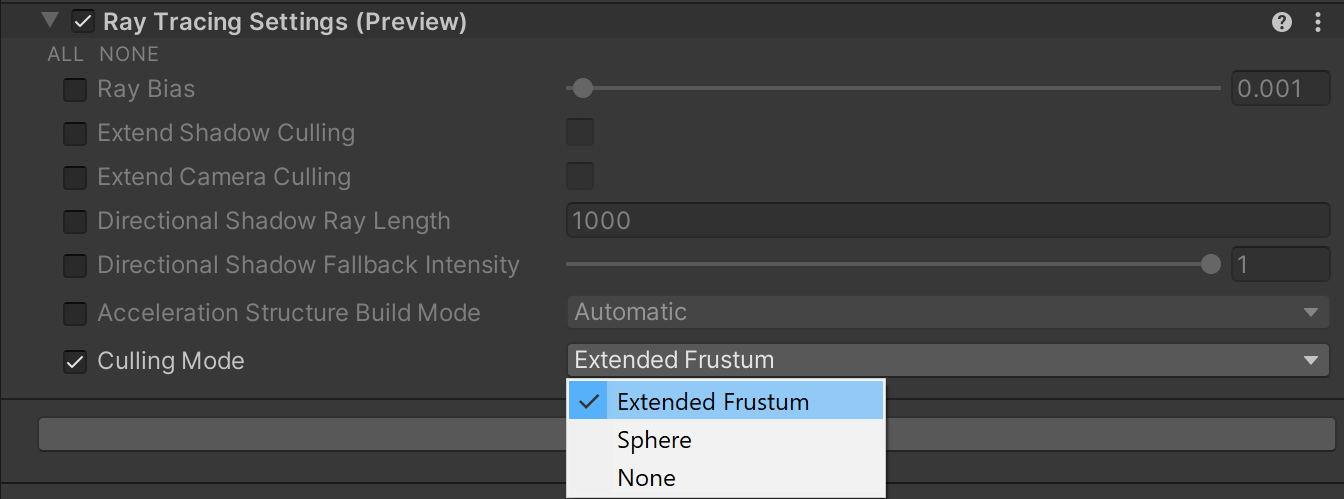Screen dimensions: 1344x499
Task: Click the Ray Bias slider handle
Action: [582, 89]
